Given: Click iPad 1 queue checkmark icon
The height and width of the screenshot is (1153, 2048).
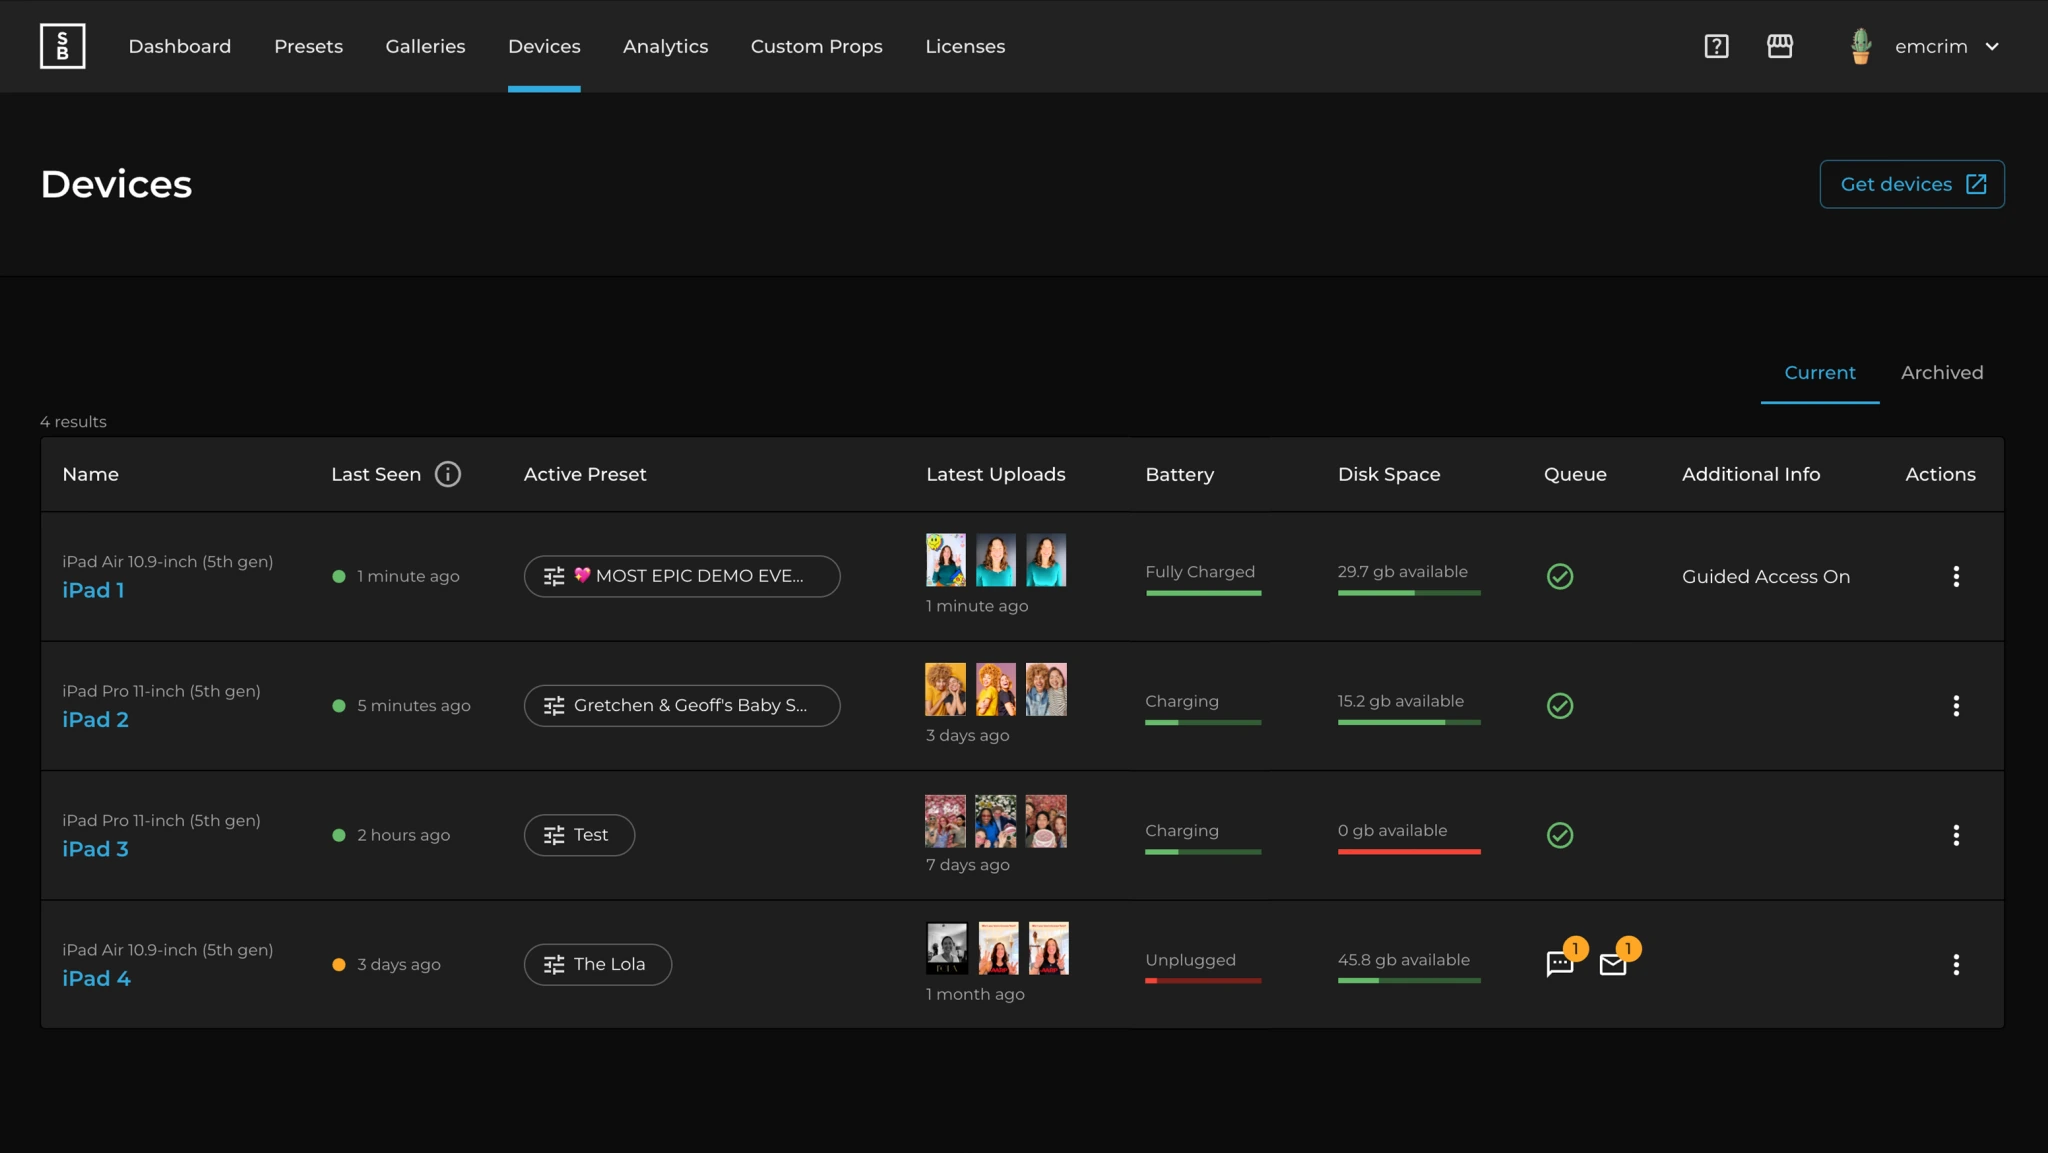Looking at the screenshot, I should pos(1560,576).
